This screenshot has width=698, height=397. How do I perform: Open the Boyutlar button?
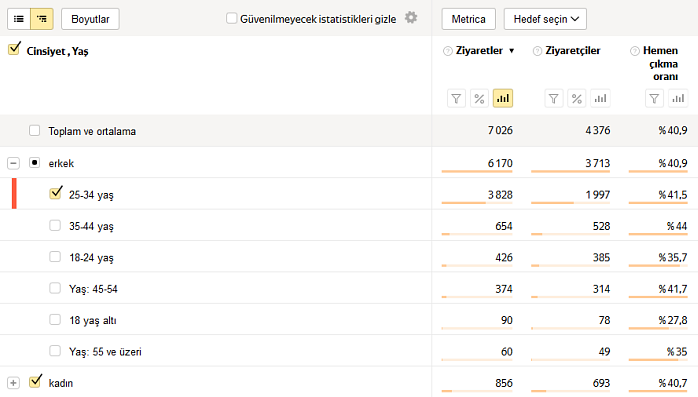[90, 19]
